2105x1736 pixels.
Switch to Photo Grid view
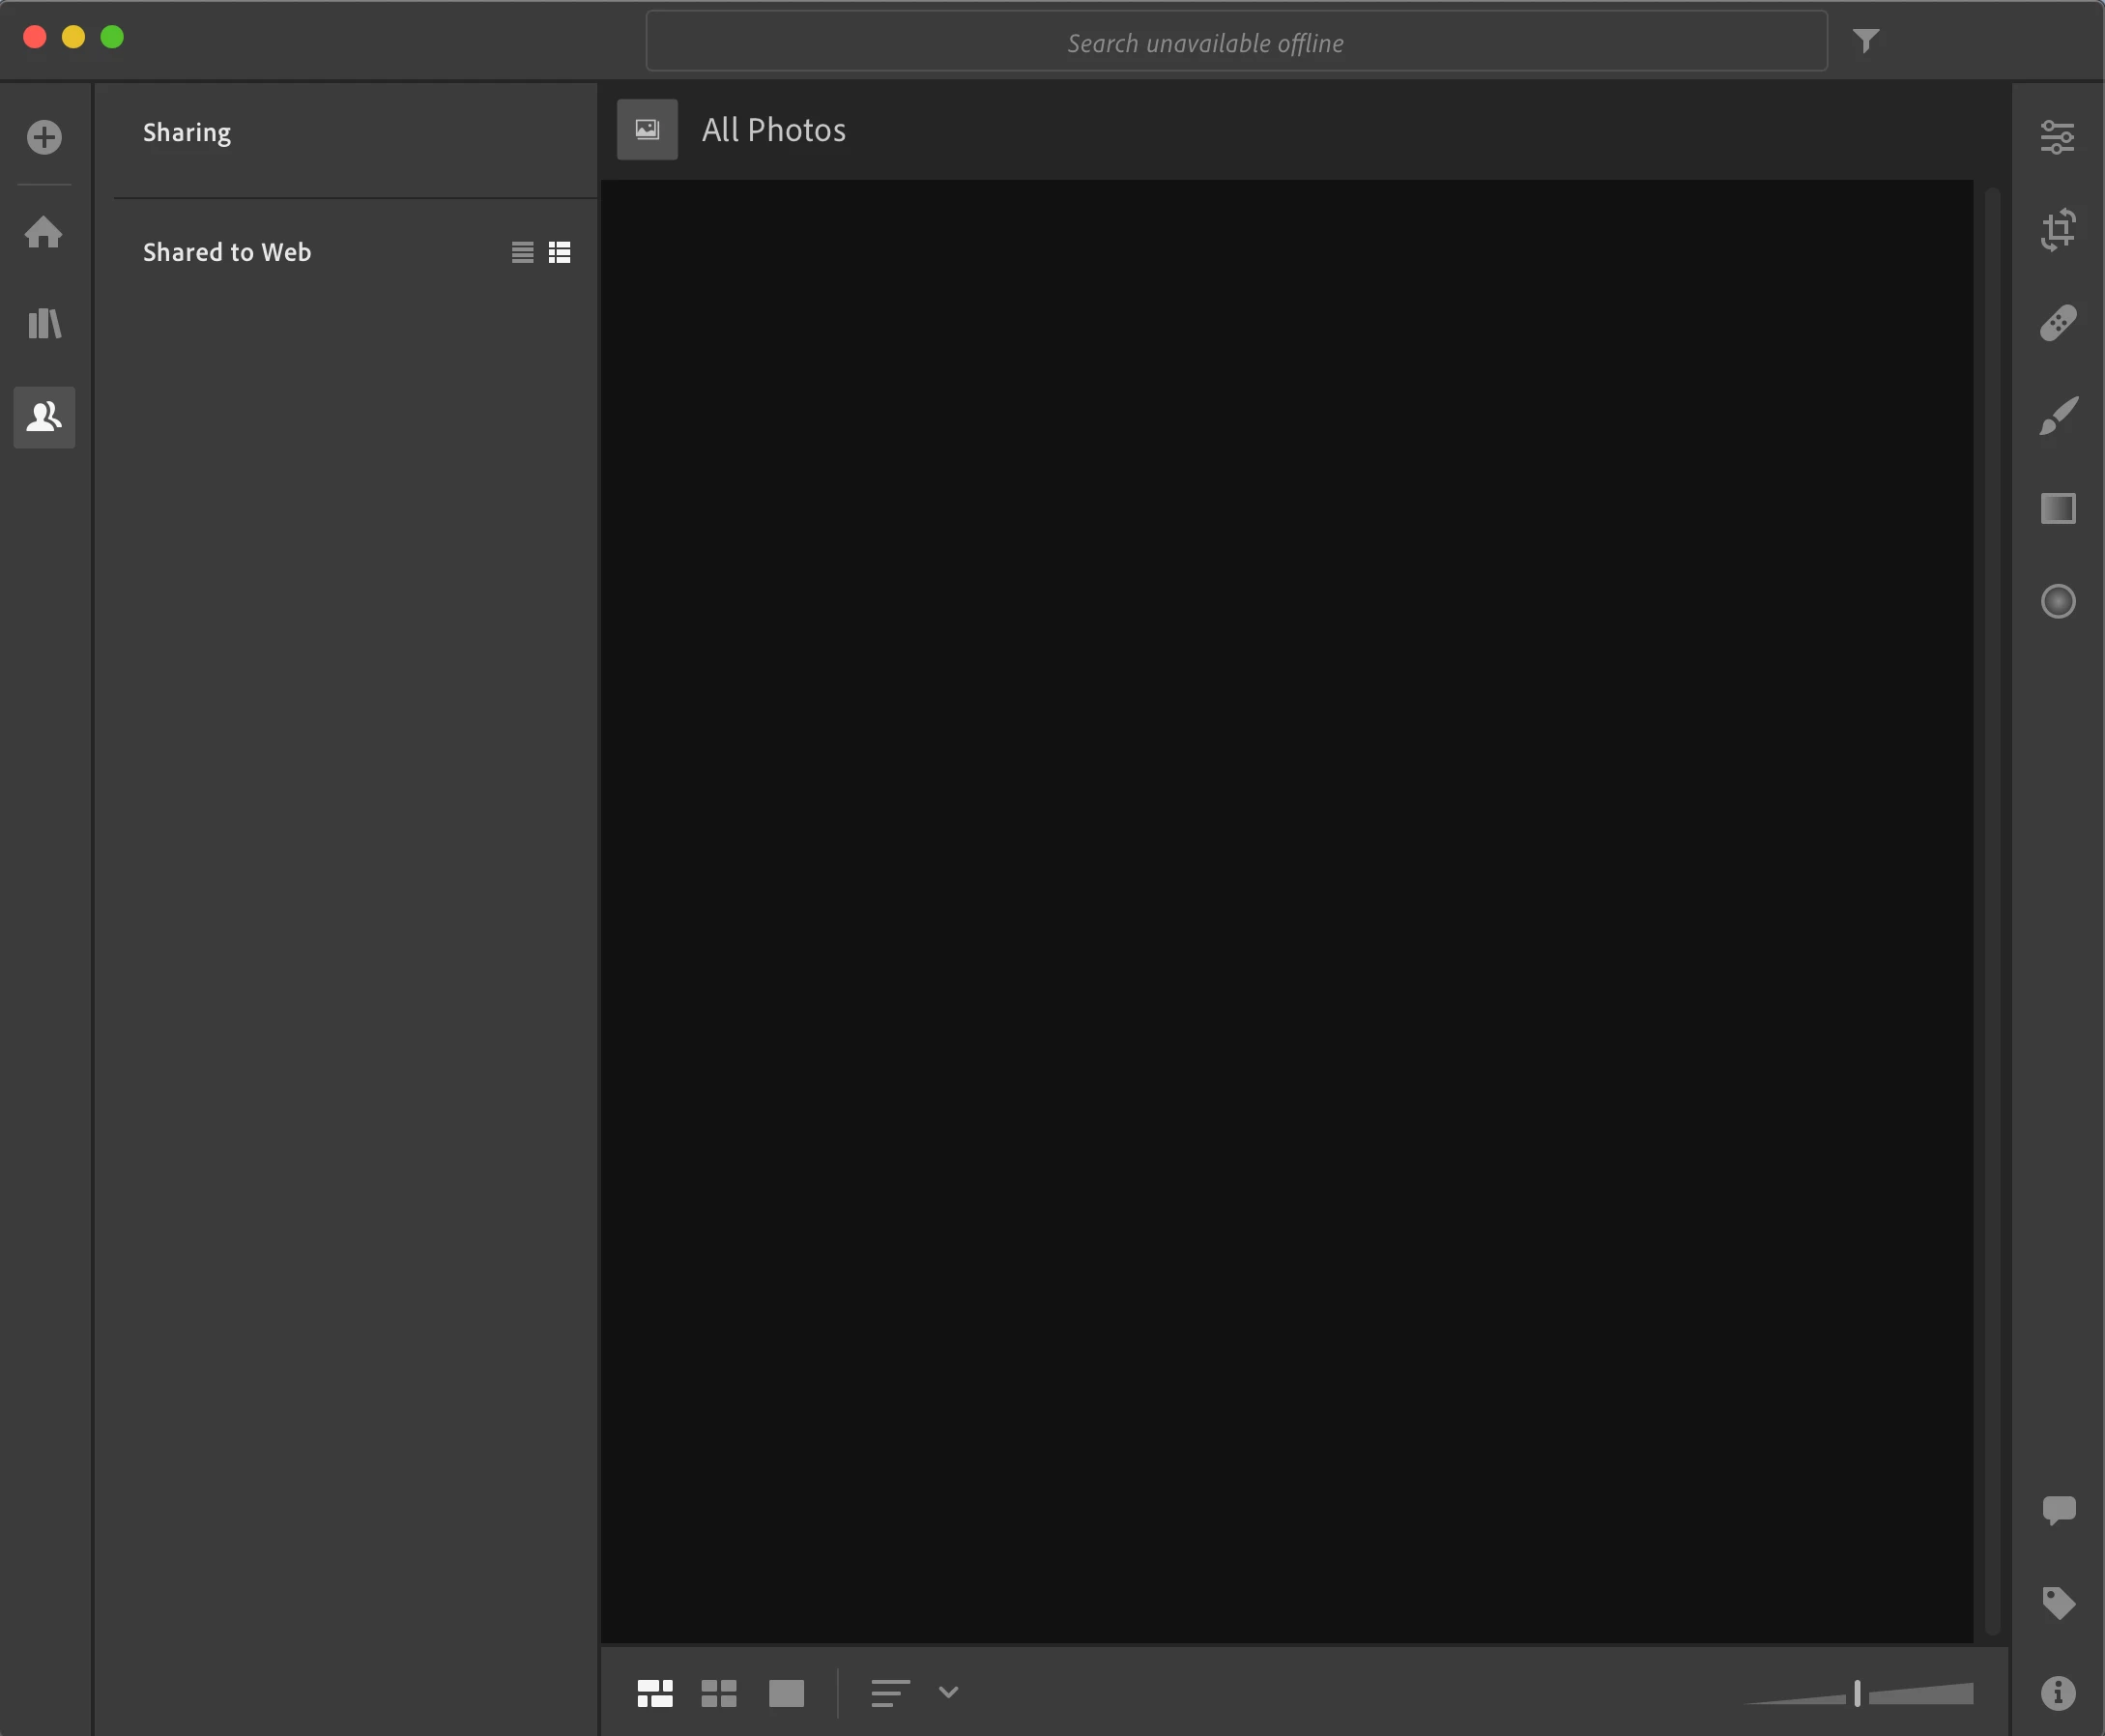point(655,1693)
